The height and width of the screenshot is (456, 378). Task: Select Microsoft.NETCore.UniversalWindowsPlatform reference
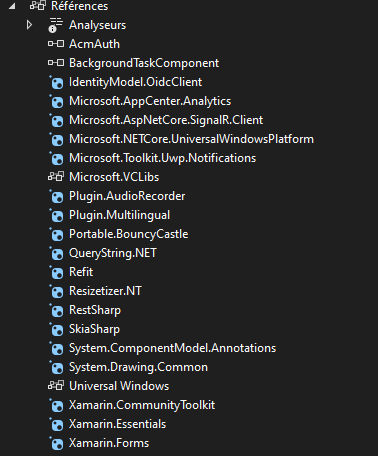(191, 139)
